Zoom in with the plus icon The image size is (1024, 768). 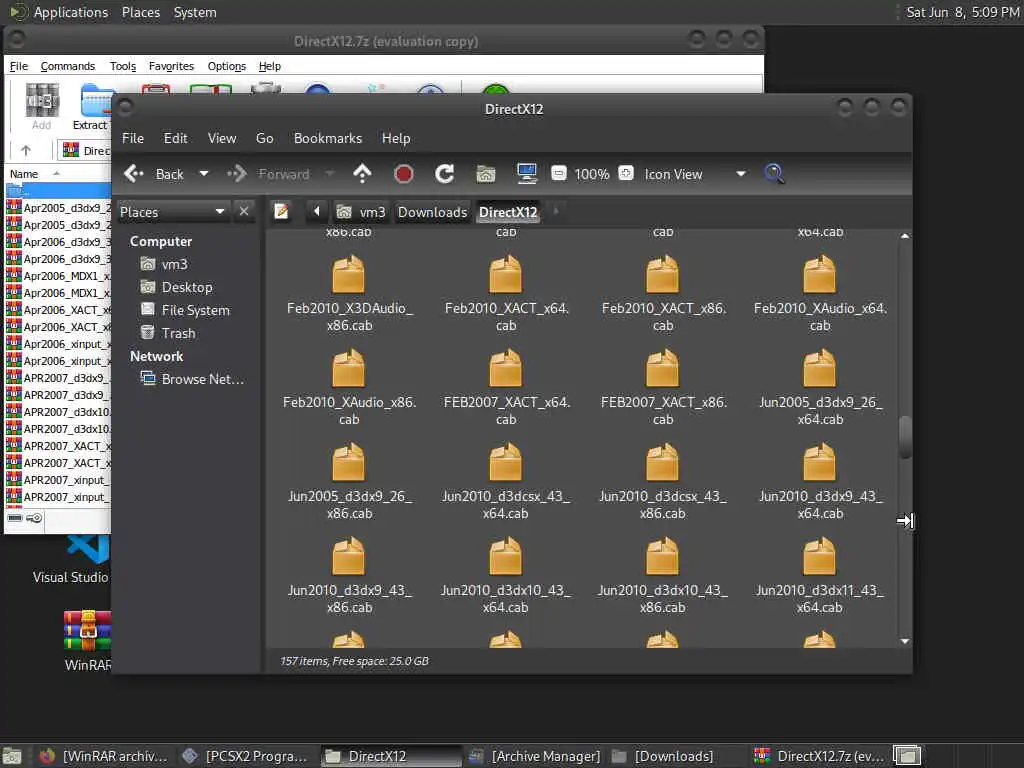click(x=626, y=174)
